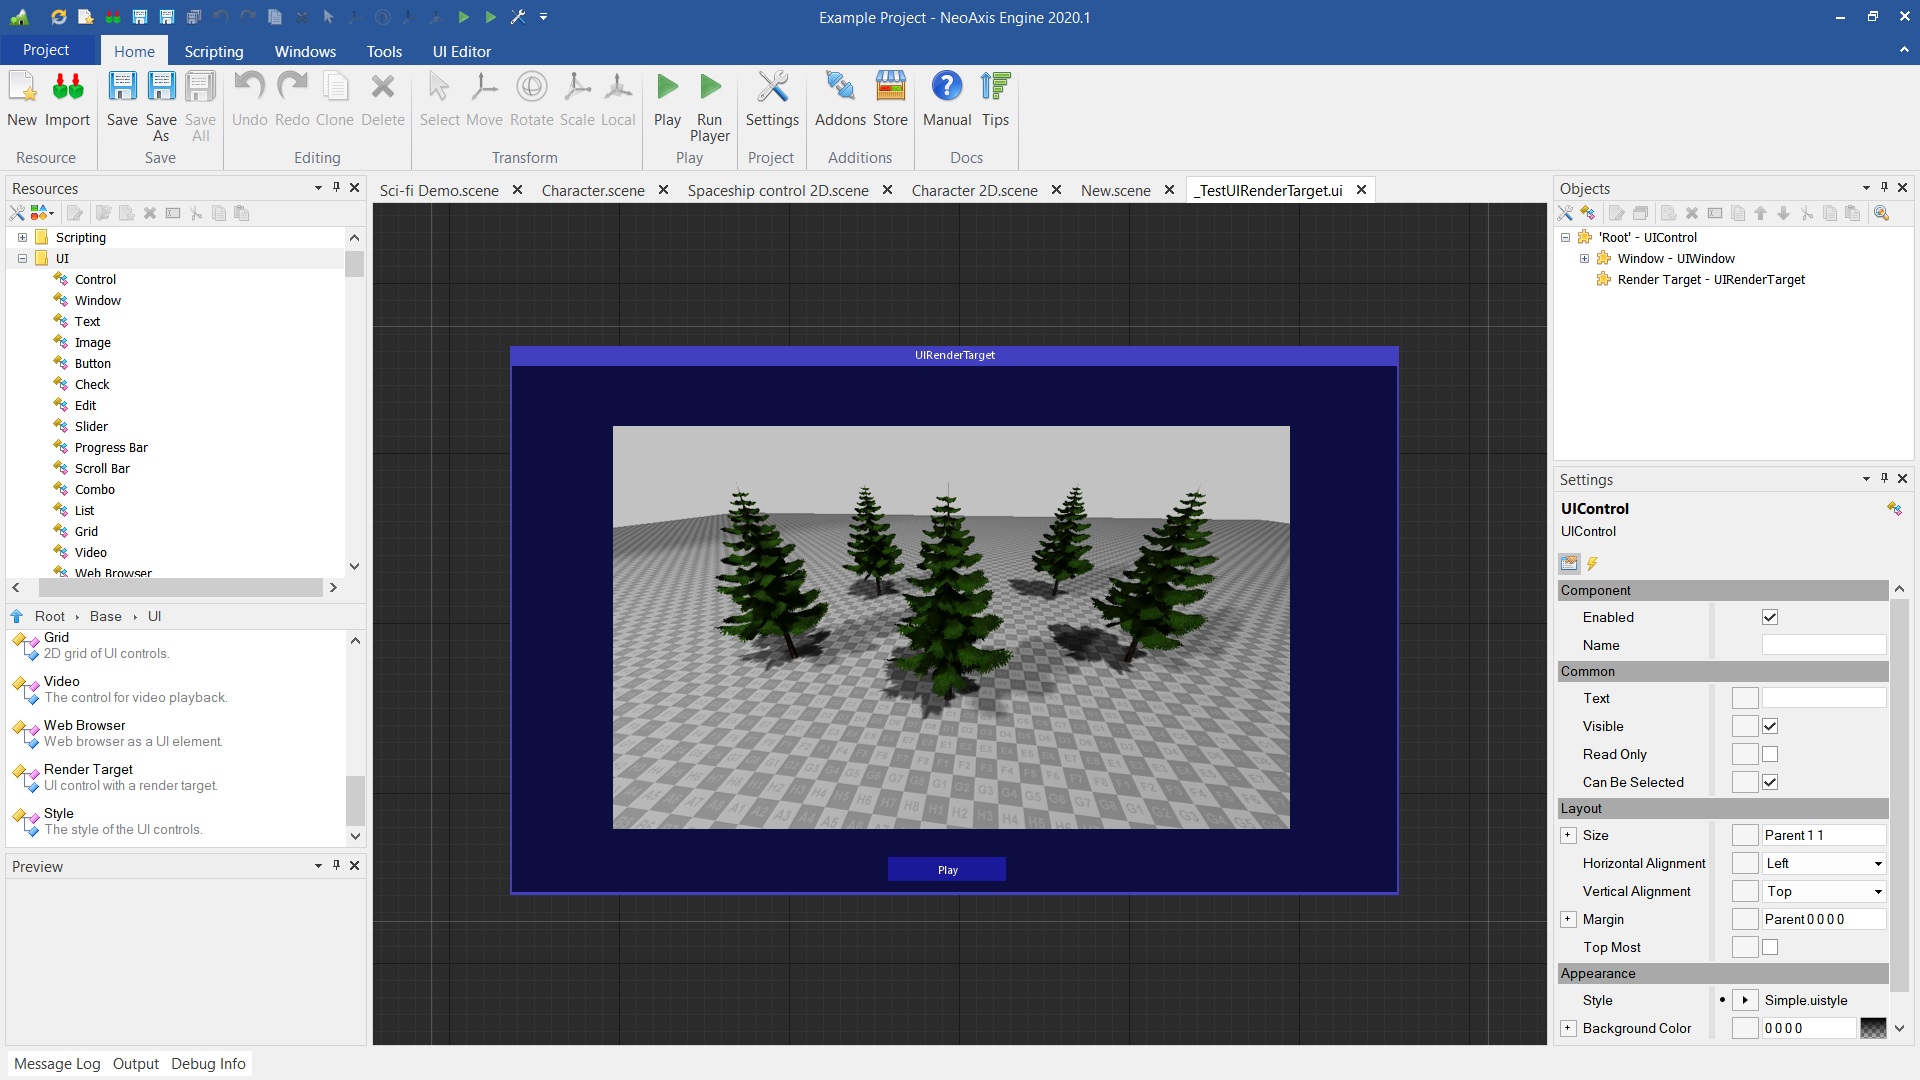
Task: Toggle the Read Only checkbox
Action: (1770, 754)
